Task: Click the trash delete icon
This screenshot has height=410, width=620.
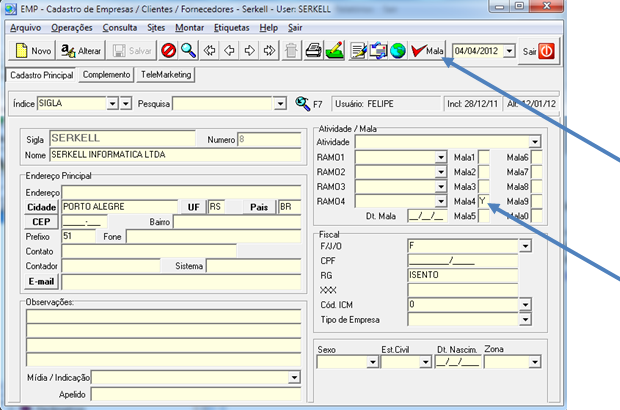Action: click(x=291, y=51)
